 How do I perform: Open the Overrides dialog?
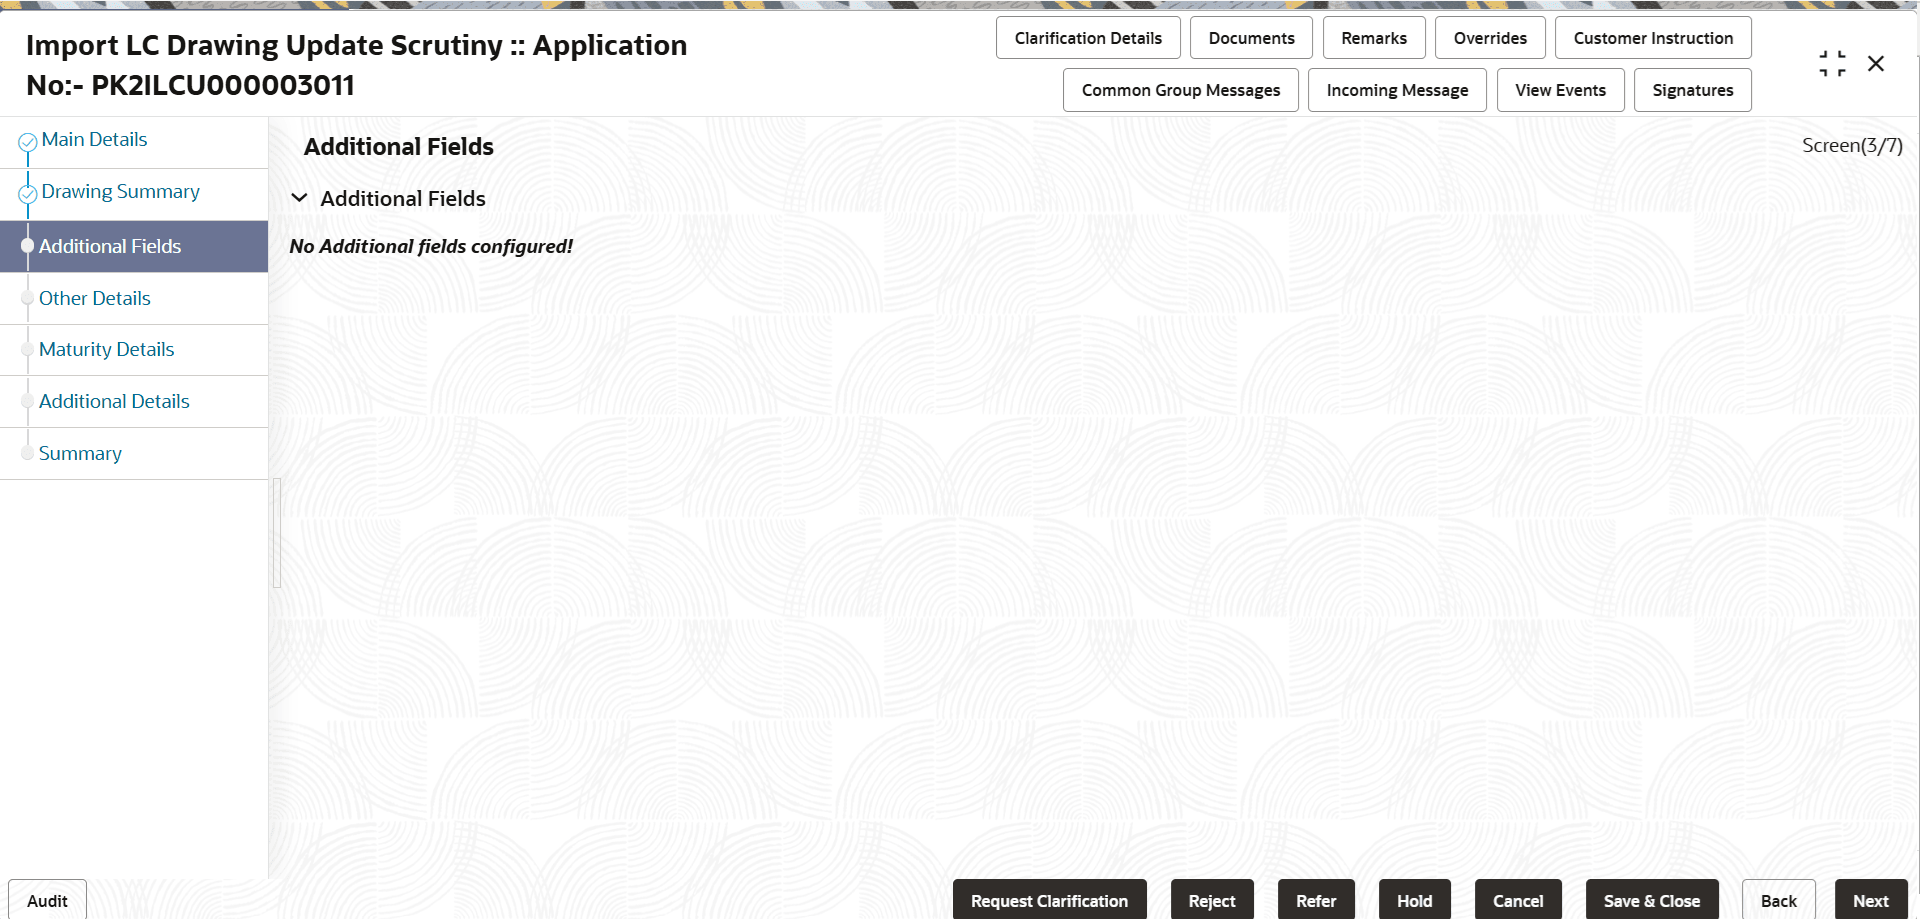click(x=1490, y=37)
